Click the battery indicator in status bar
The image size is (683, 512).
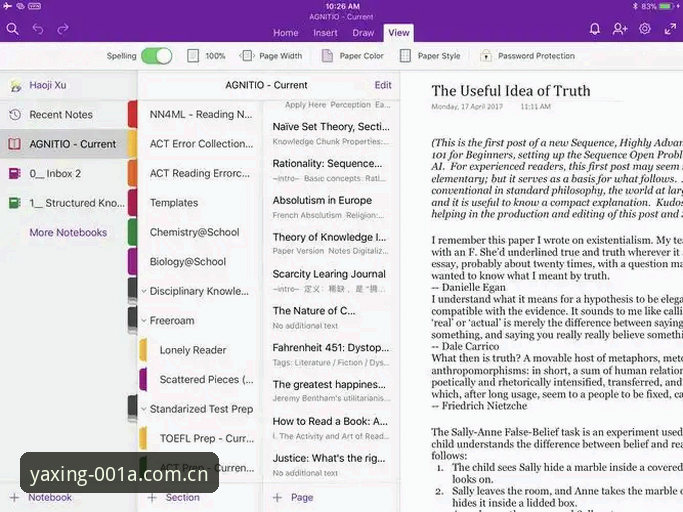point(666,6)
